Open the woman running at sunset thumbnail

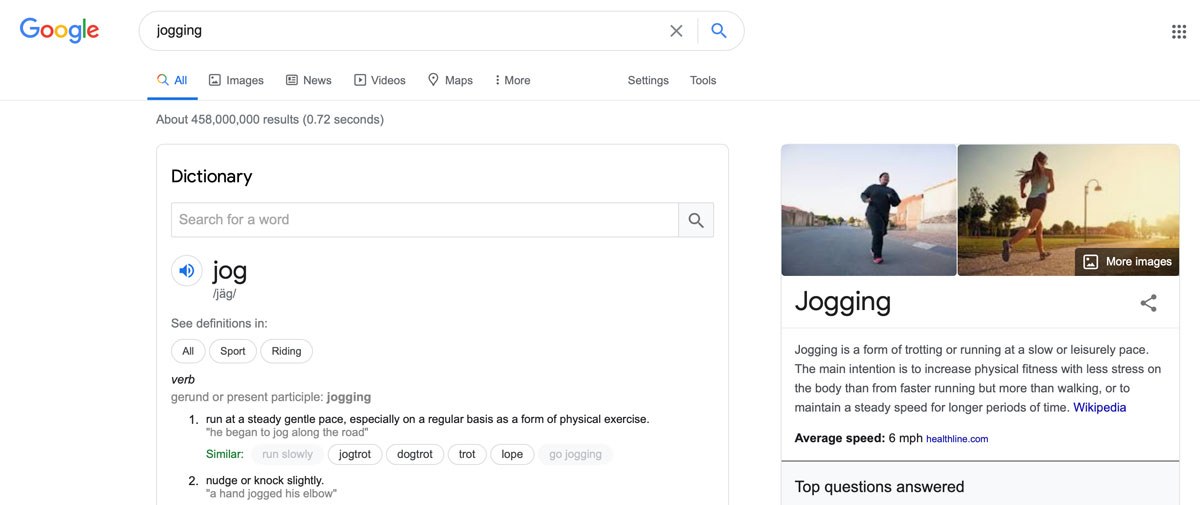(1068, 210)
